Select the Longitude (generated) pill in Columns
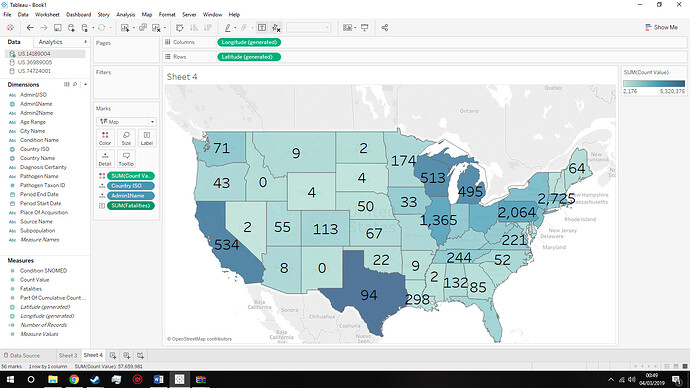Screen dimensions: 690x388 (249, 42)
